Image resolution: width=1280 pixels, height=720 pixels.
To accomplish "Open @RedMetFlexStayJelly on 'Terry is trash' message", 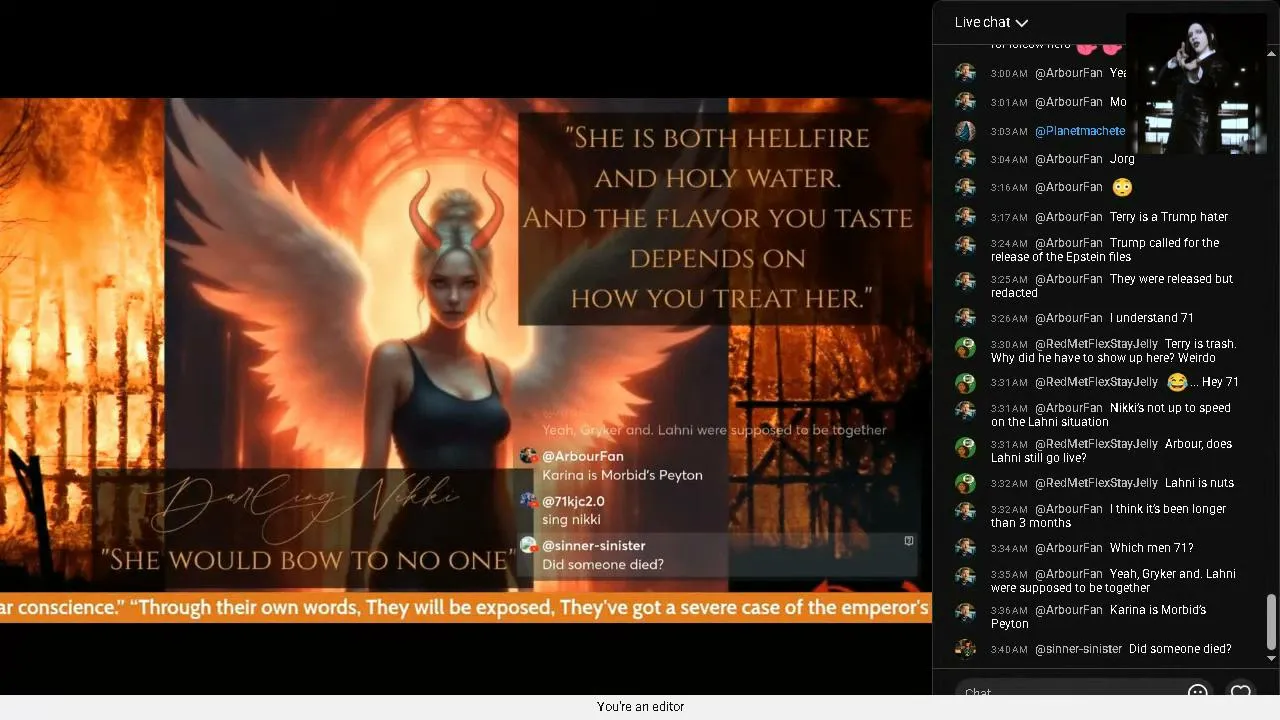I will tap(1096, 344).
